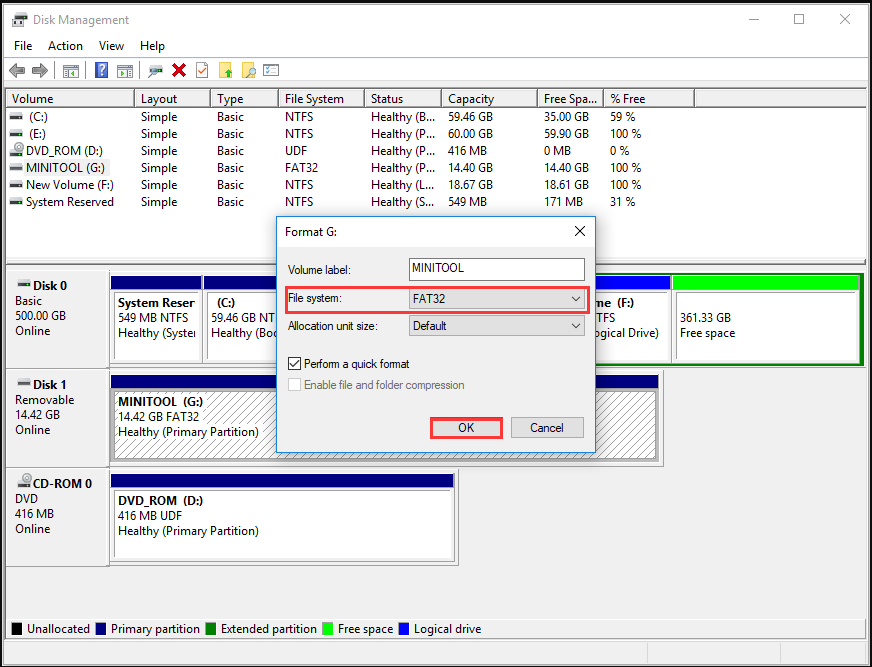Click the drive icon beside New Volume (F:)
The width and height of the screenshot is (872, 667).
[x=17, y=185]
